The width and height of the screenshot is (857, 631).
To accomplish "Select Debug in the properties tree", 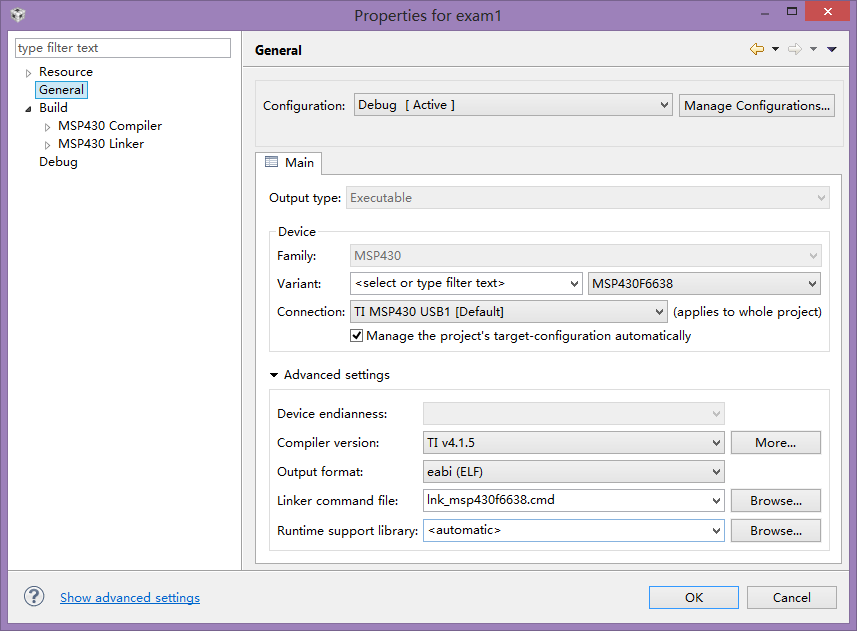I will click(58, 162).
